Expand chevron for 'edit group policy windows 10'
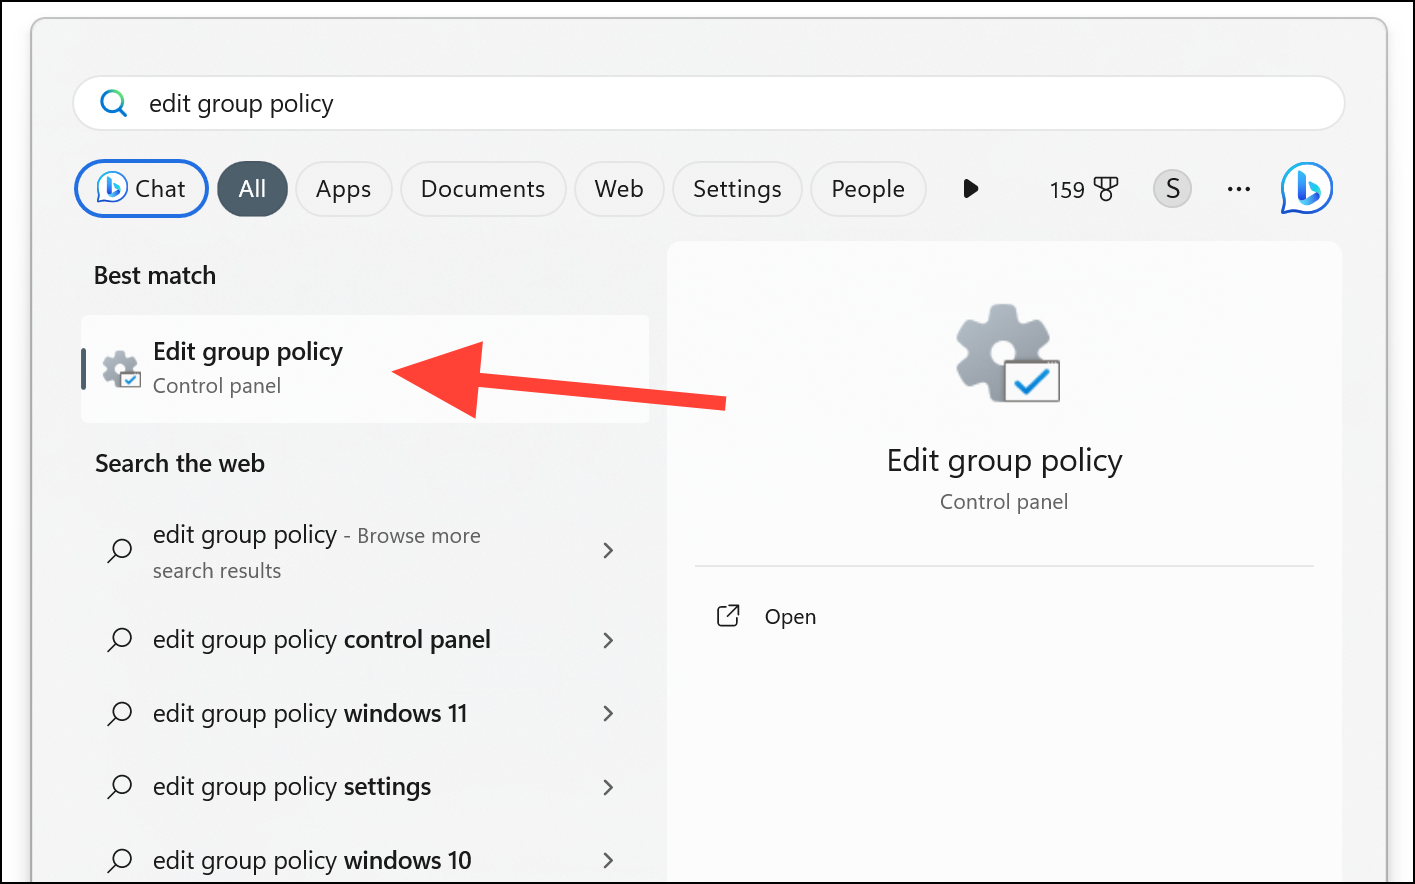The height and width of the screenshot is (884, 1415). 608,860
